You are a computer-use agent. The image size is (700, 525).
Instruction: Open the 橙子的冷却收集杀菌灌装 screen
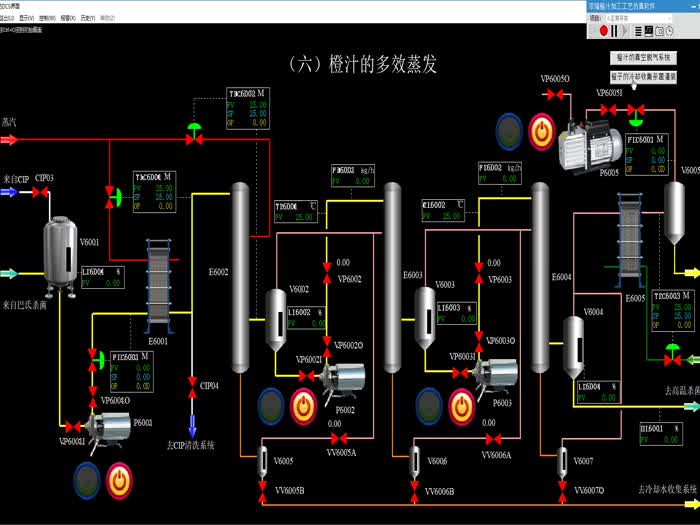coord(643,76)
